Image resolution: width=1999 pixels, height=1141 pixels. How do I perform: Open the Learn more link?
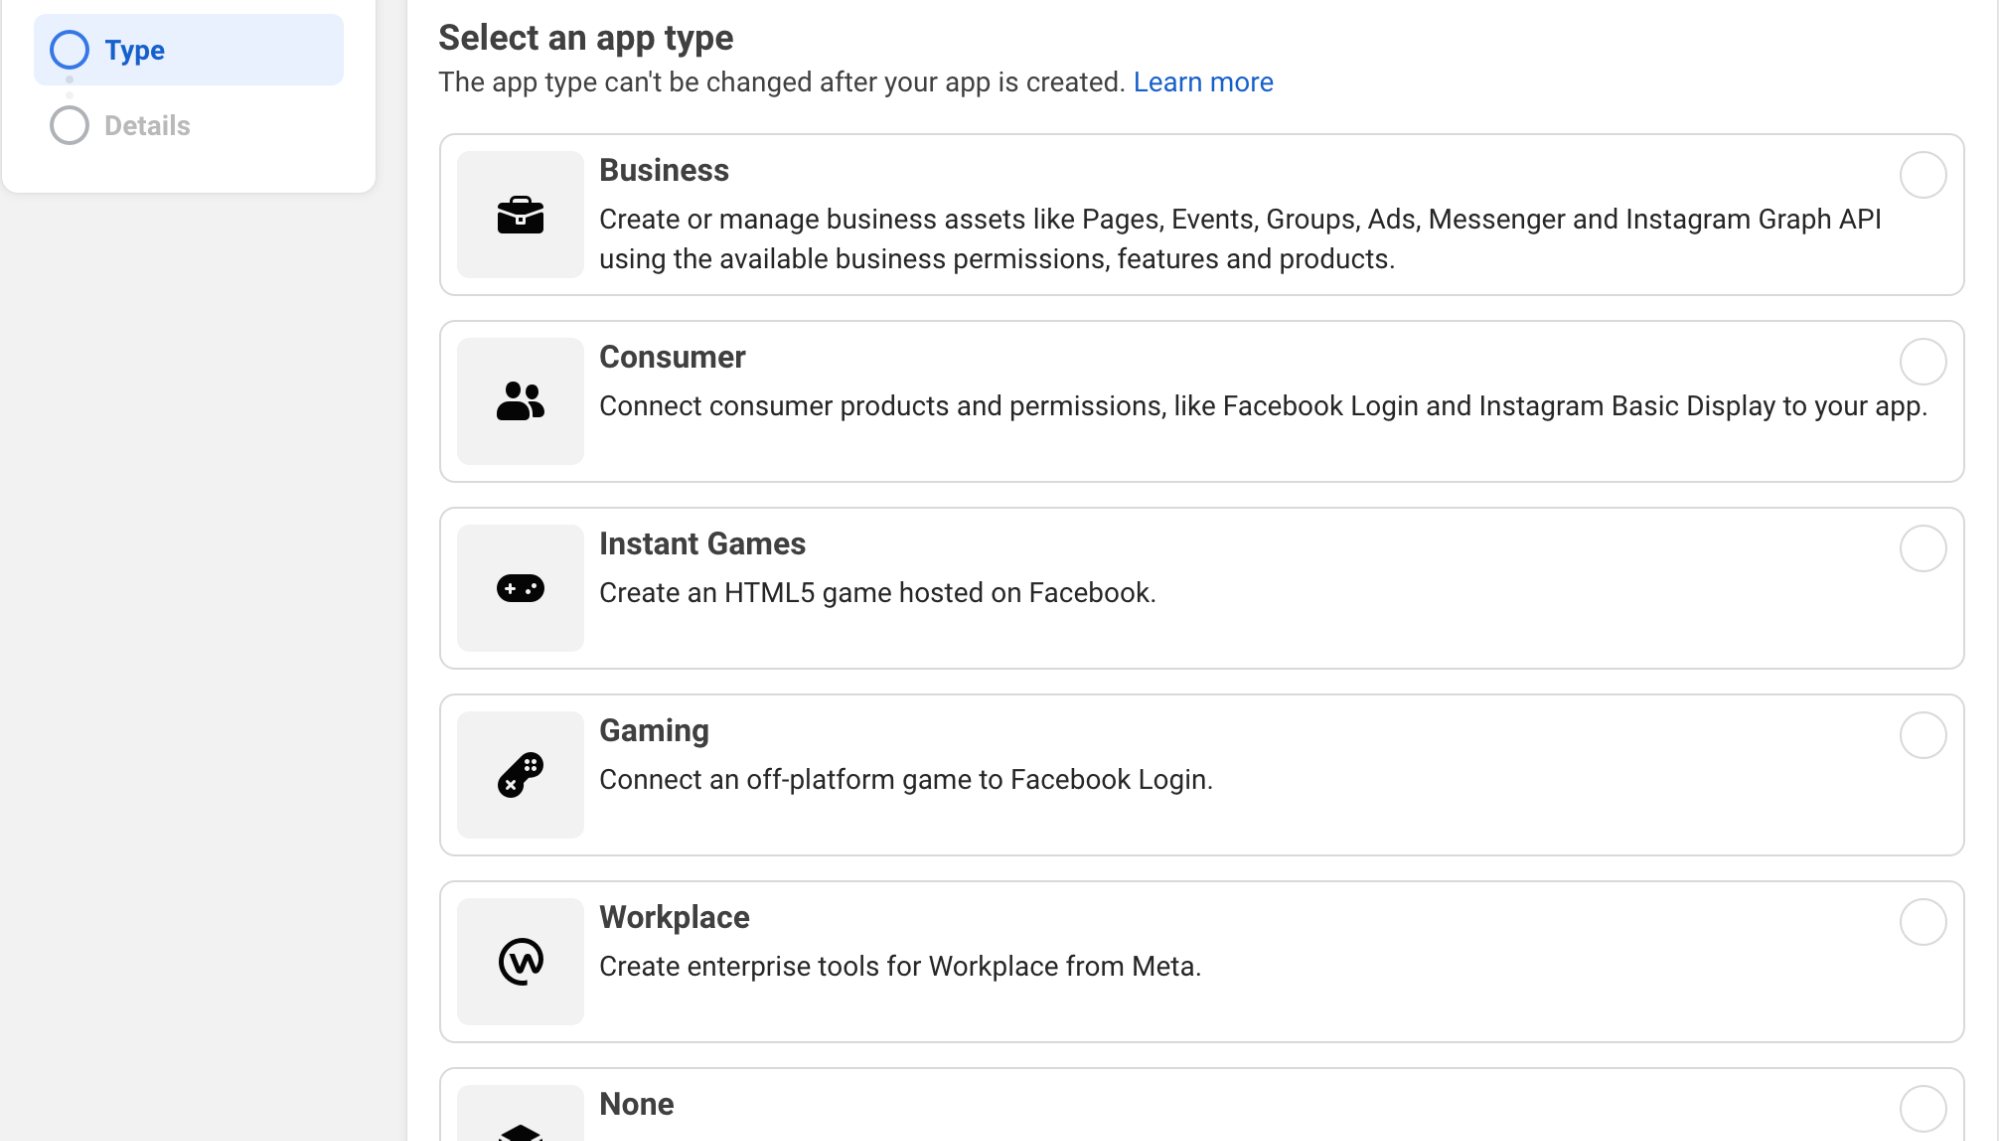pos(1203,82)
